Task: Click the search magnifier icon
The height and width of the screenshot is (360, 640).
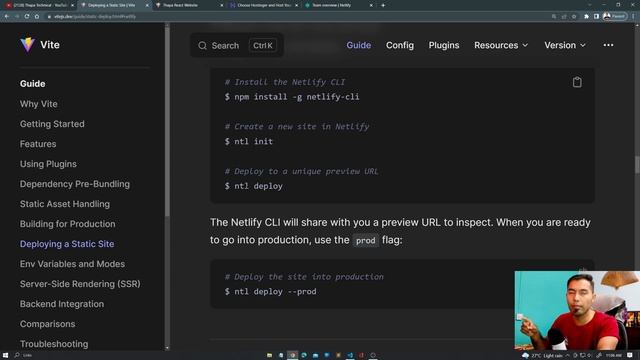Action: click(x=202, y=45)
